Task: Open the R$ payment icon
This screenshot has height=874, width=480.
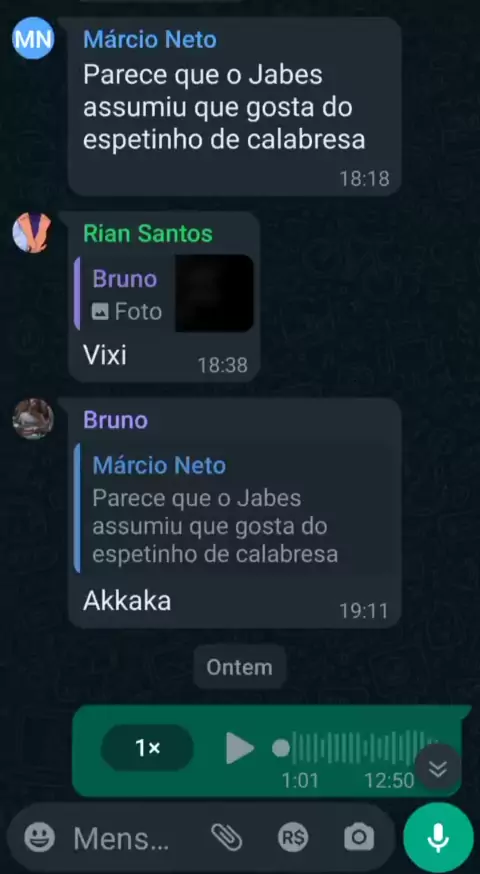Action: (293, 837)
